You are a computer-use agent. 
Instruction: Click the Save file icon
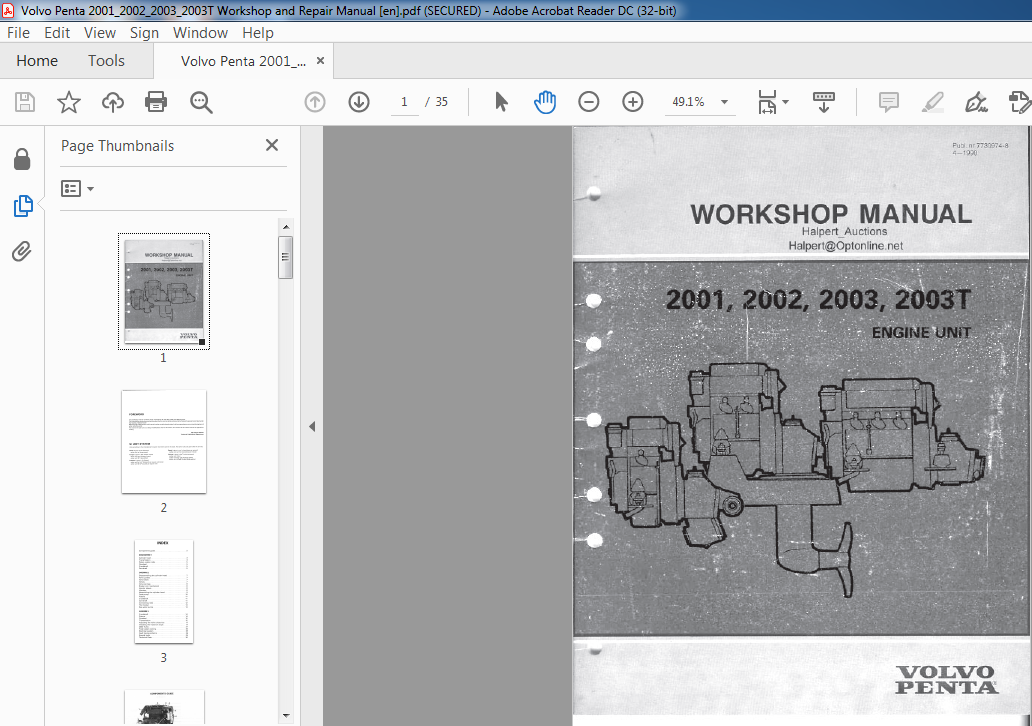click(24, 102)
